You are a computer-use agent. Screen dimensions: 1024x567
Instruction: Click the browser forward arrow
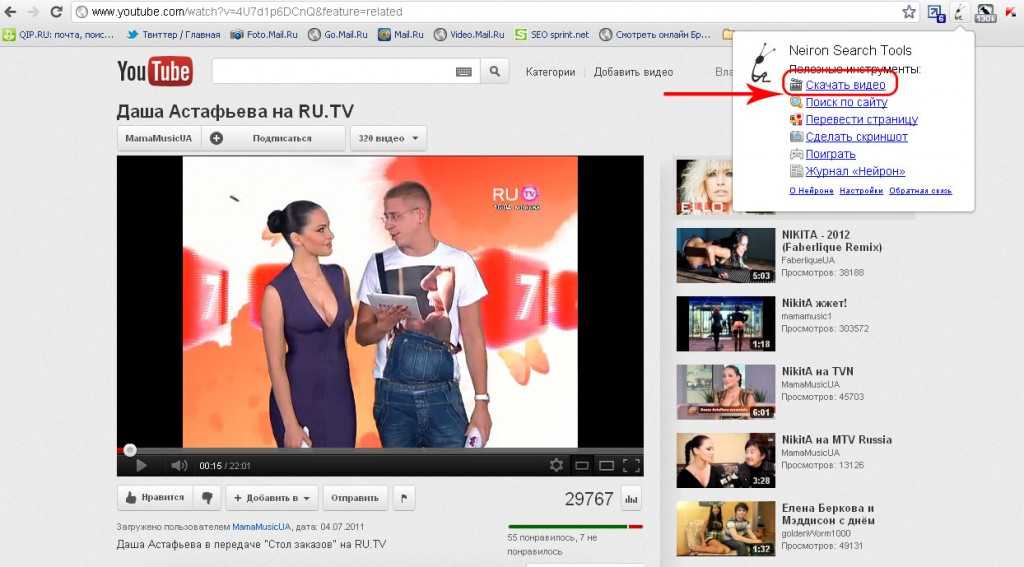tap(33, 11)
